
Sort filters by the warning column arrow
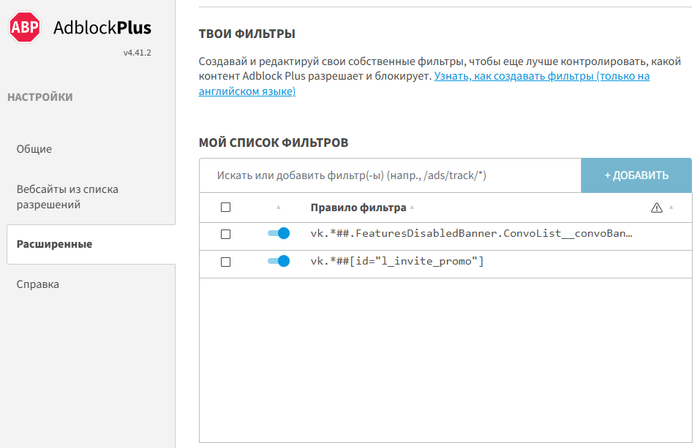[x=671, y=207]
